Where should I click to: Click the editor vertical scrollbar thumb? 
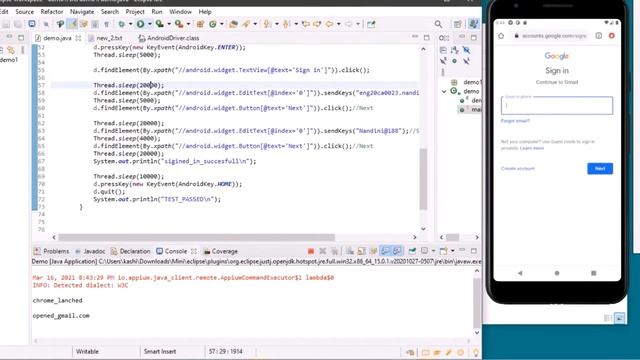423,179
